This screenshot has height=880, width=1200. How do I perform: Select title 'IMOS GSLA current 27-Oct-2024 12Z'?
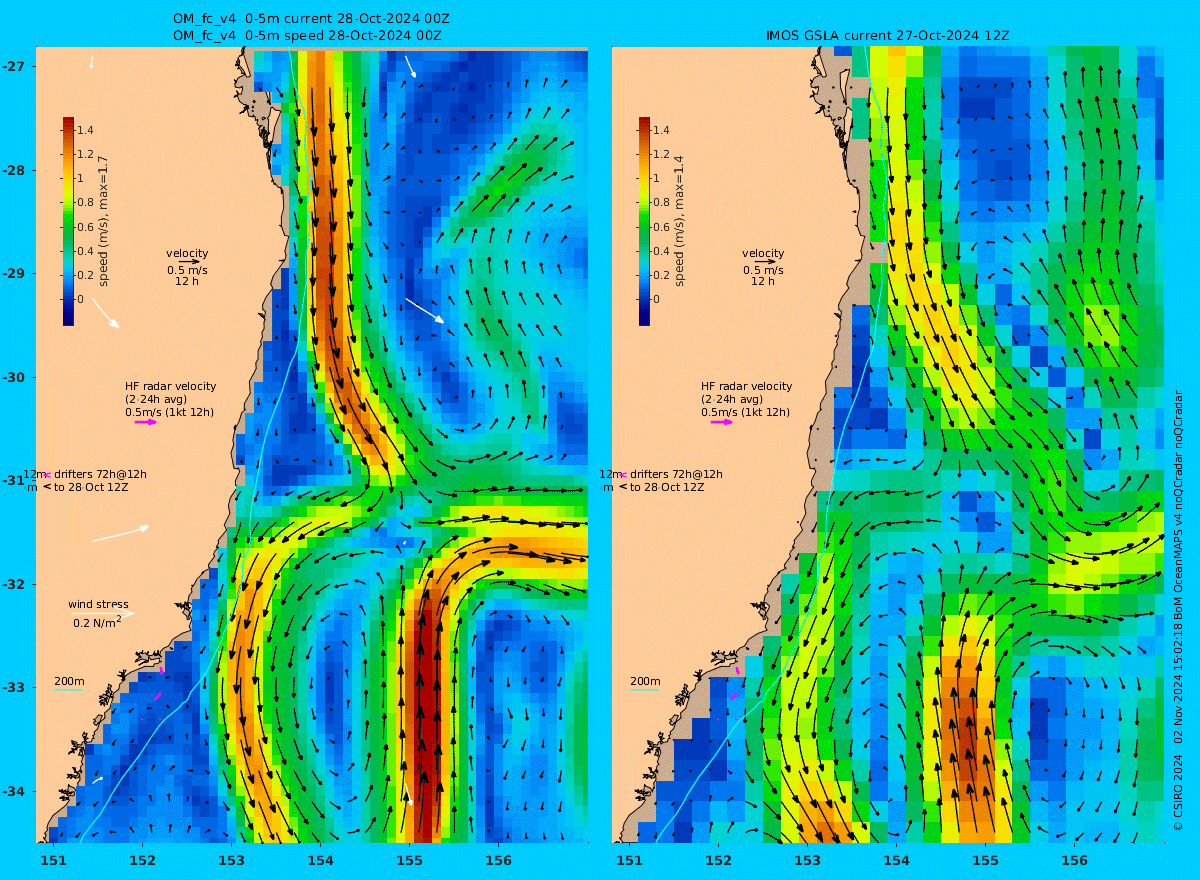tap(888, 35)
